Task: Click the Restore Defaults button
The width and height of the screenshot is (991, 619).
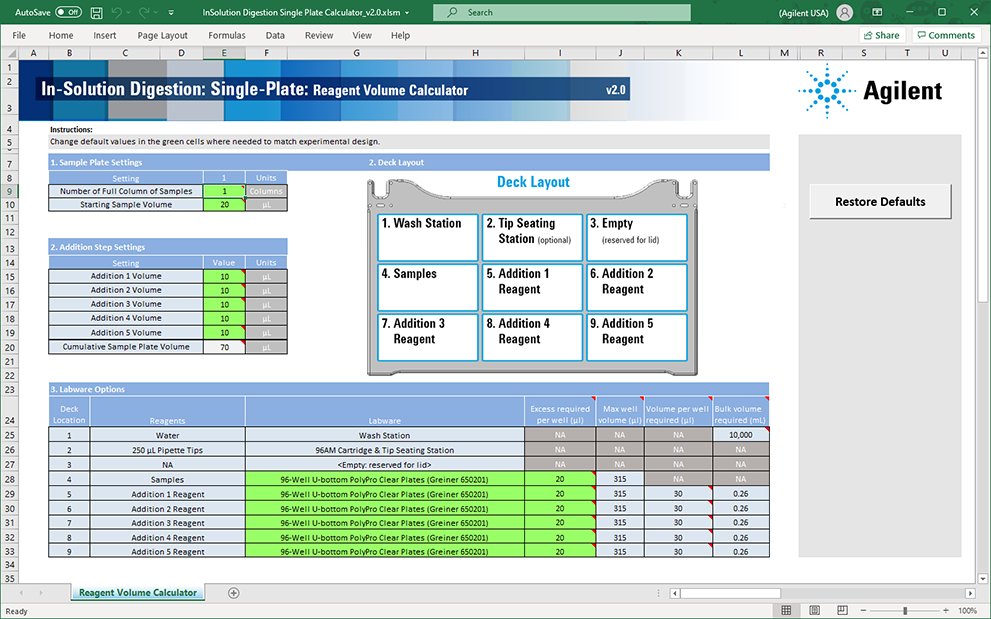Action: (880, 202)
